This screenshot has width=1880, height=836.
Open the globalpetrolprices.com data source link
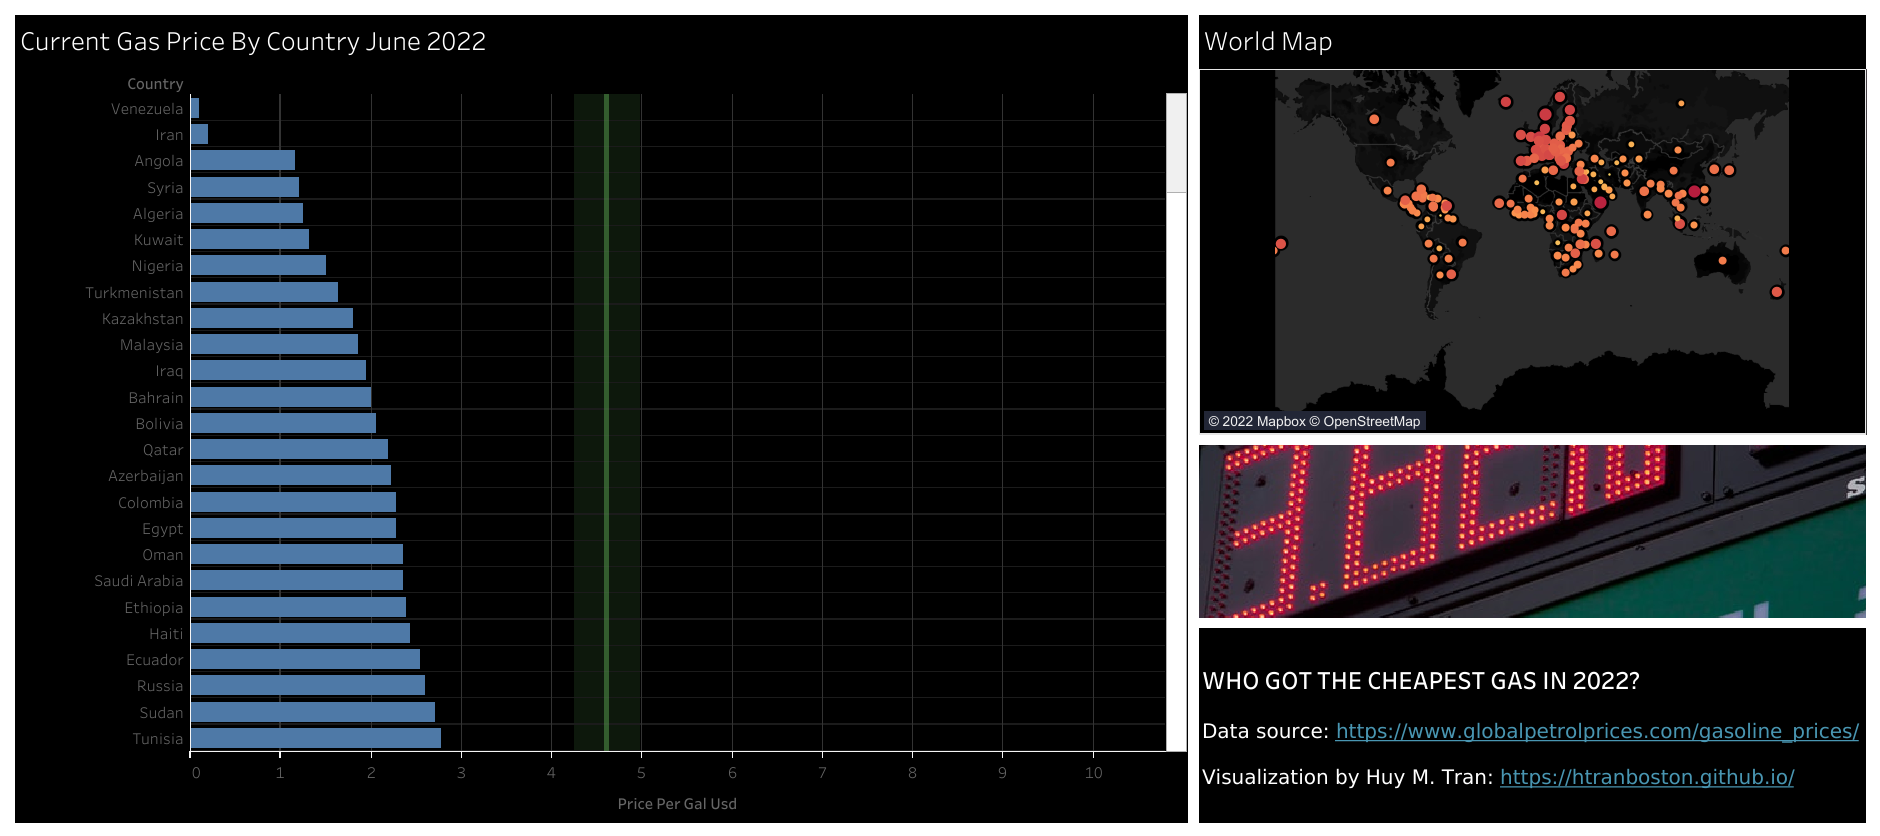[x=1596, y=731]
